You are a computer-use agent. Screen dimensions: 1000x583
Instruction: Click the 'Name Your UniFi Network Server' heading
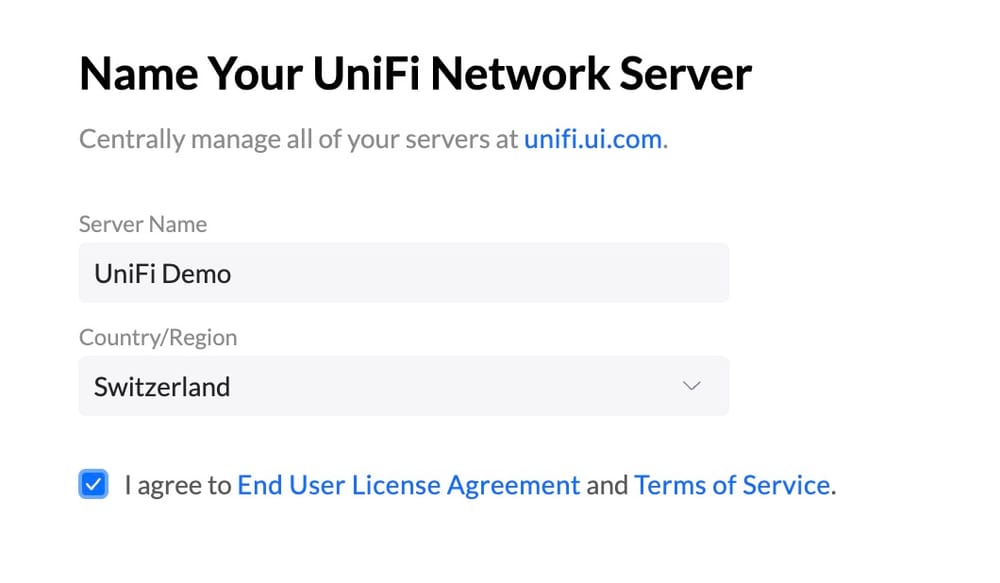pyautogui.click(x=414, y=73)
